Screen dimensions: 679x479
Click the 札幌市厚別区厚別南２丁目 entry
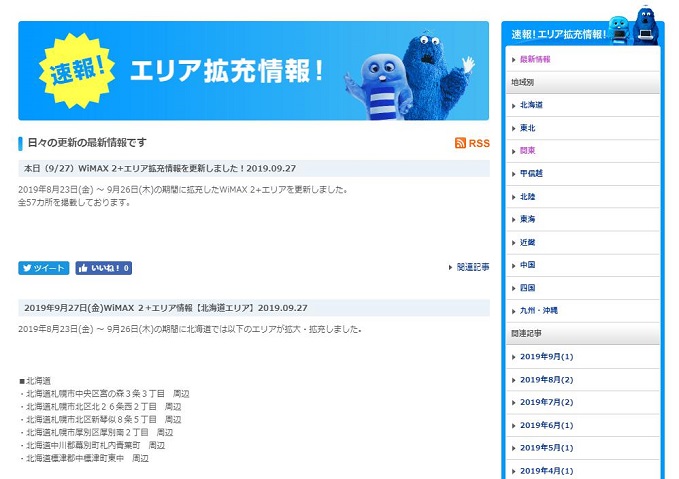click(99, 433)
